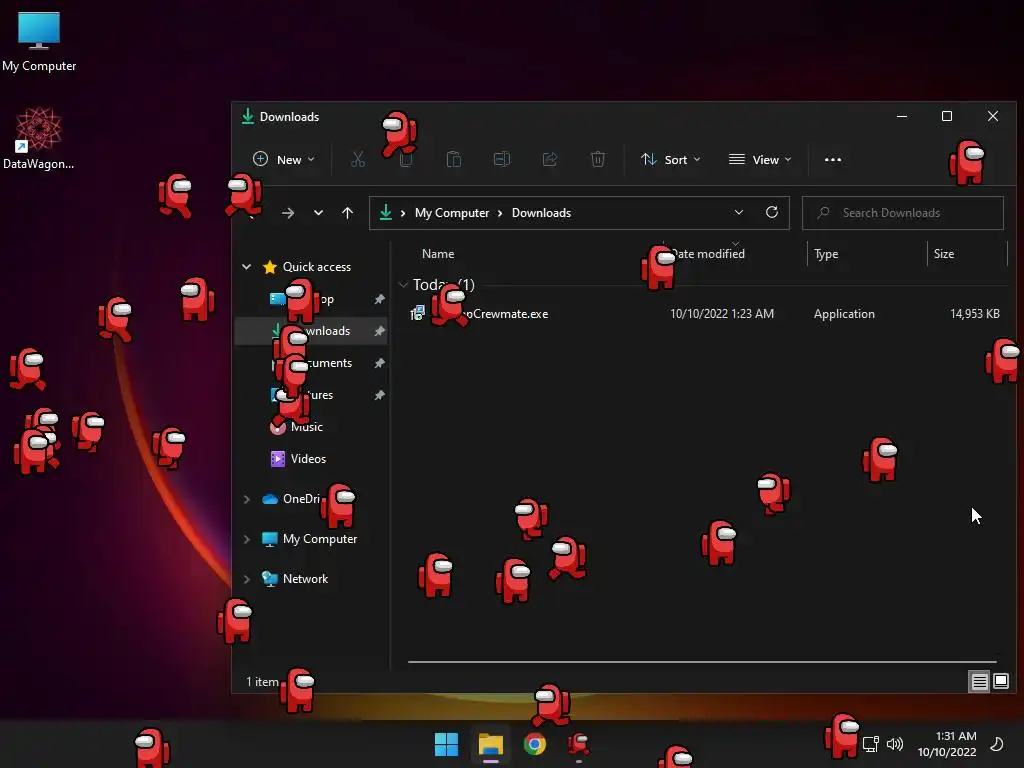Click the 14,953 KB size cell
This screenshot has width=1024, height=768.
[x=974, y=314]
